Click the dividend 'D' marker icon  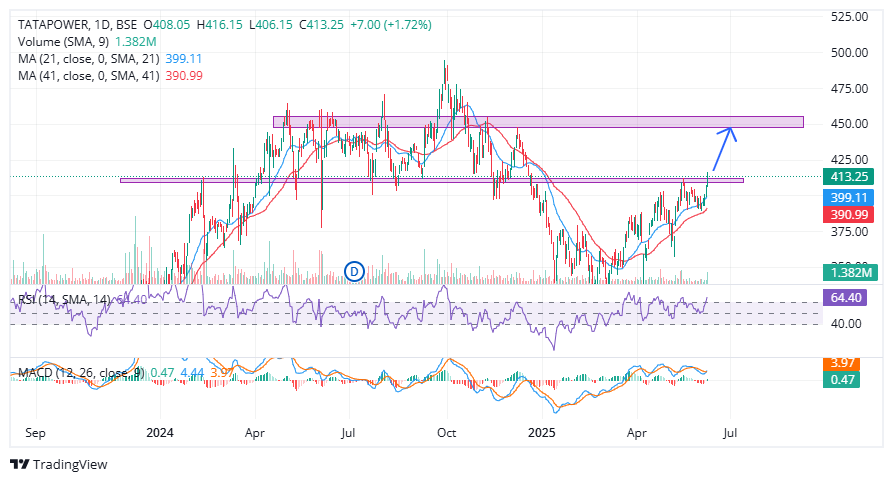click(354, 272)
